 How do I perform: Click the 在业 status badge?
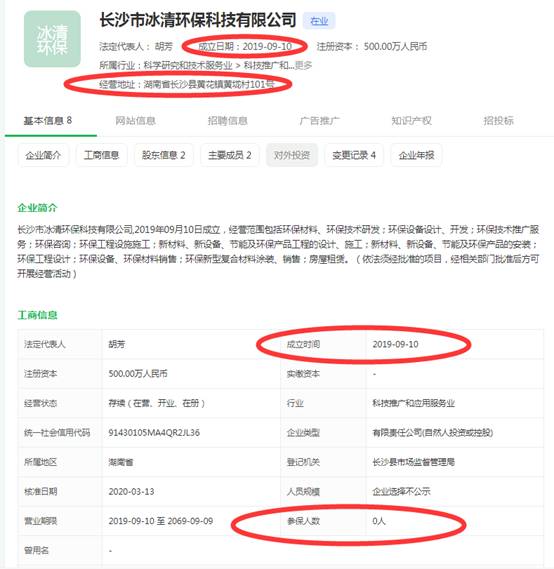[x=319, y=21]
